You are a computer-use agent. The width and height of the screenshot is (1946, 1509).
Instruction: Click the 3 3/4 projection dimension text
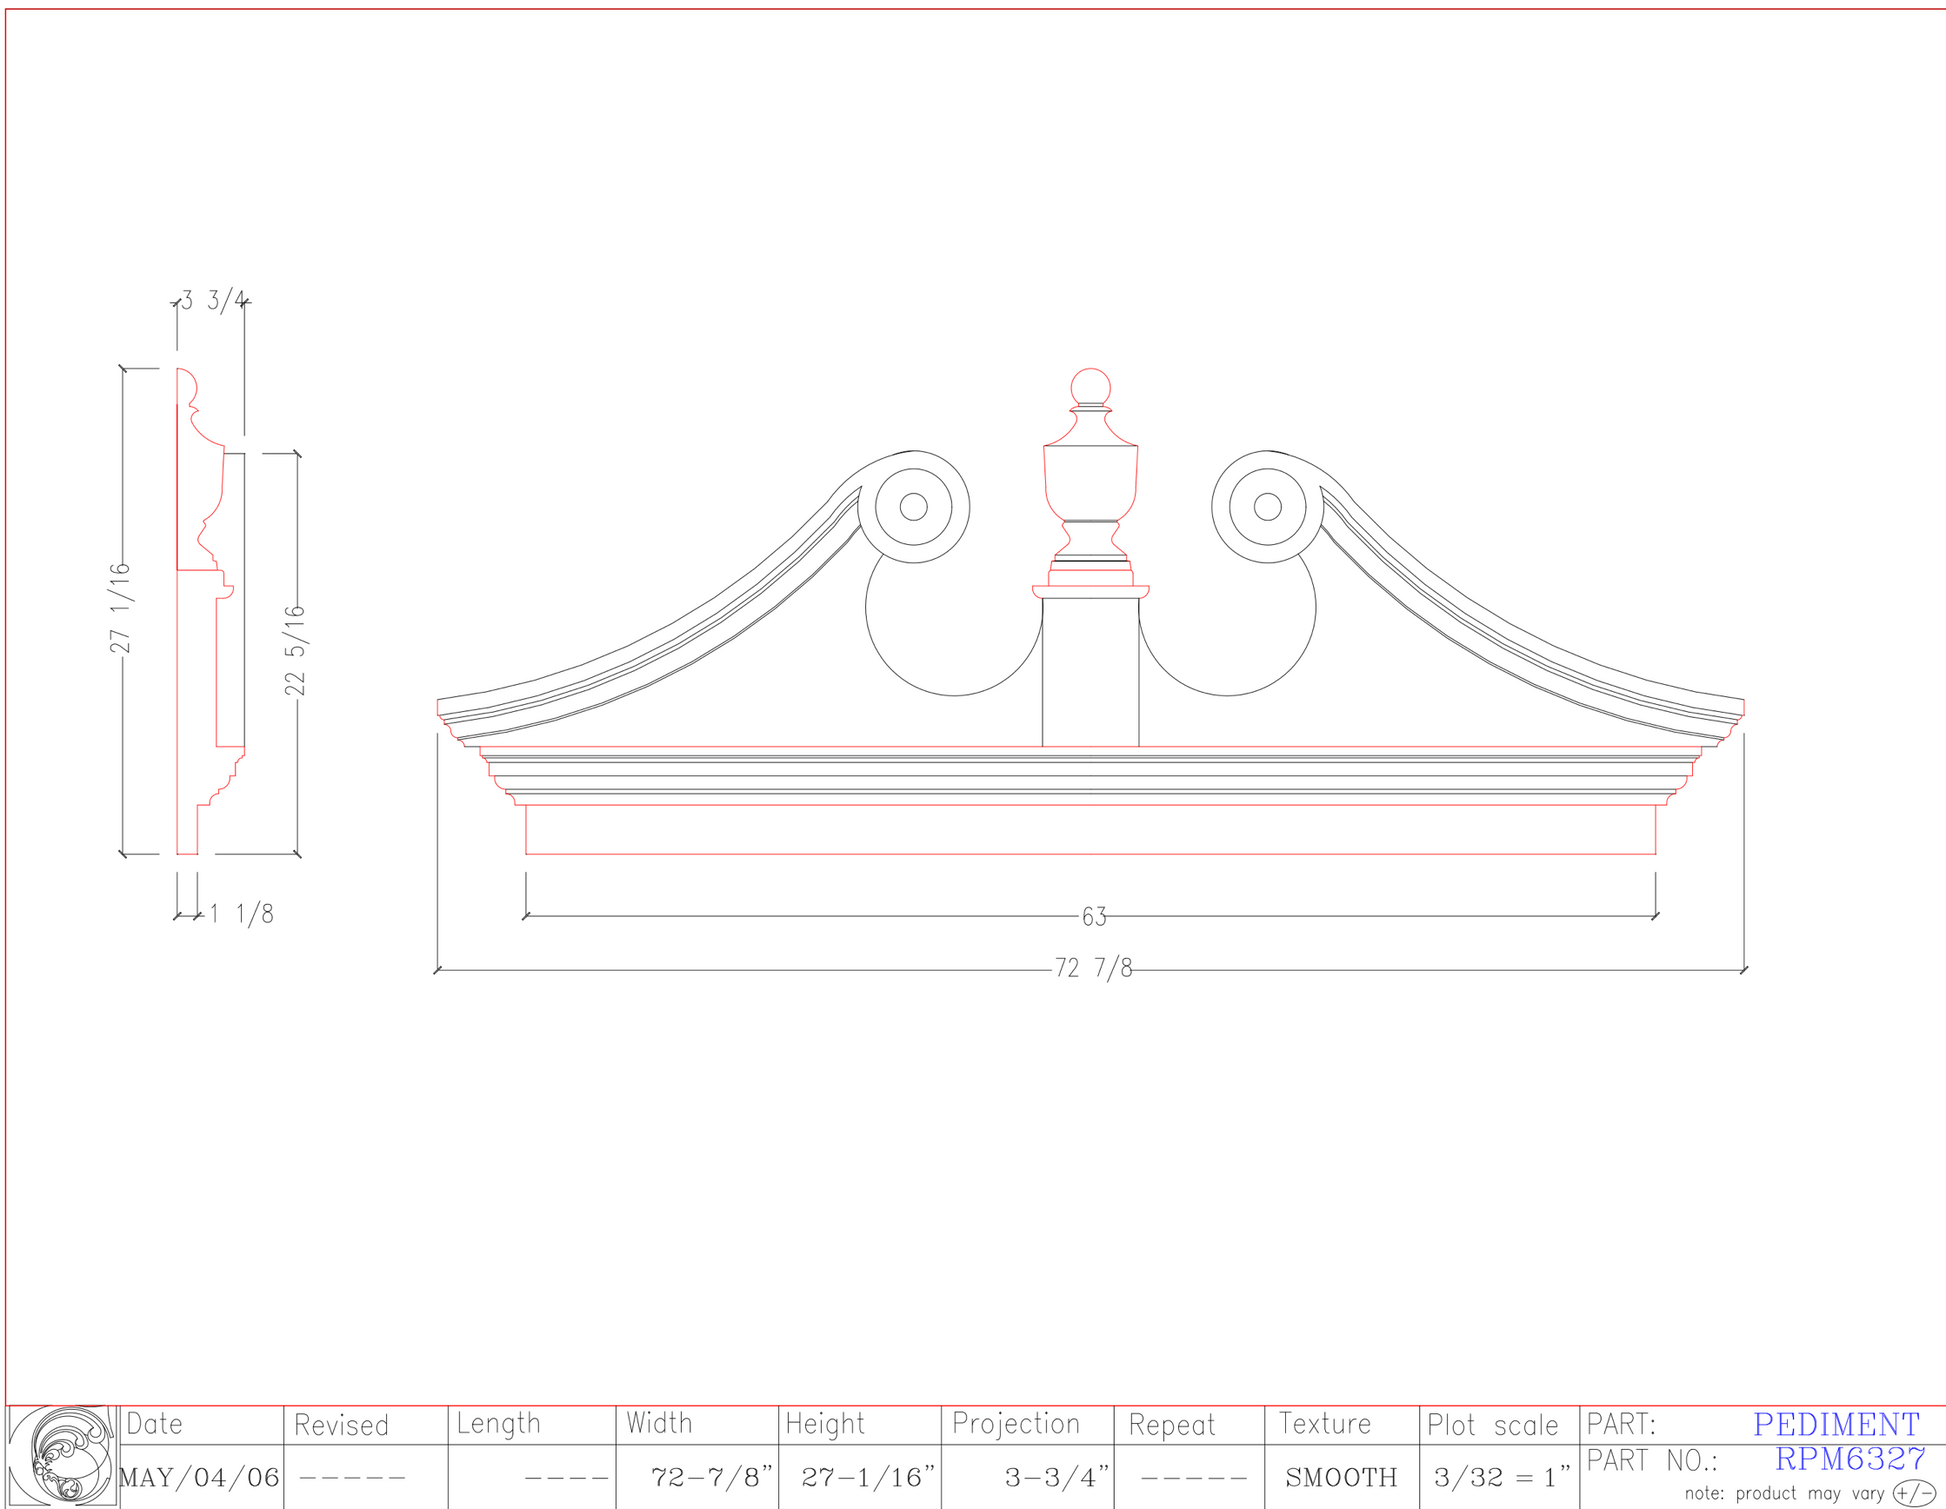point(212,300)
